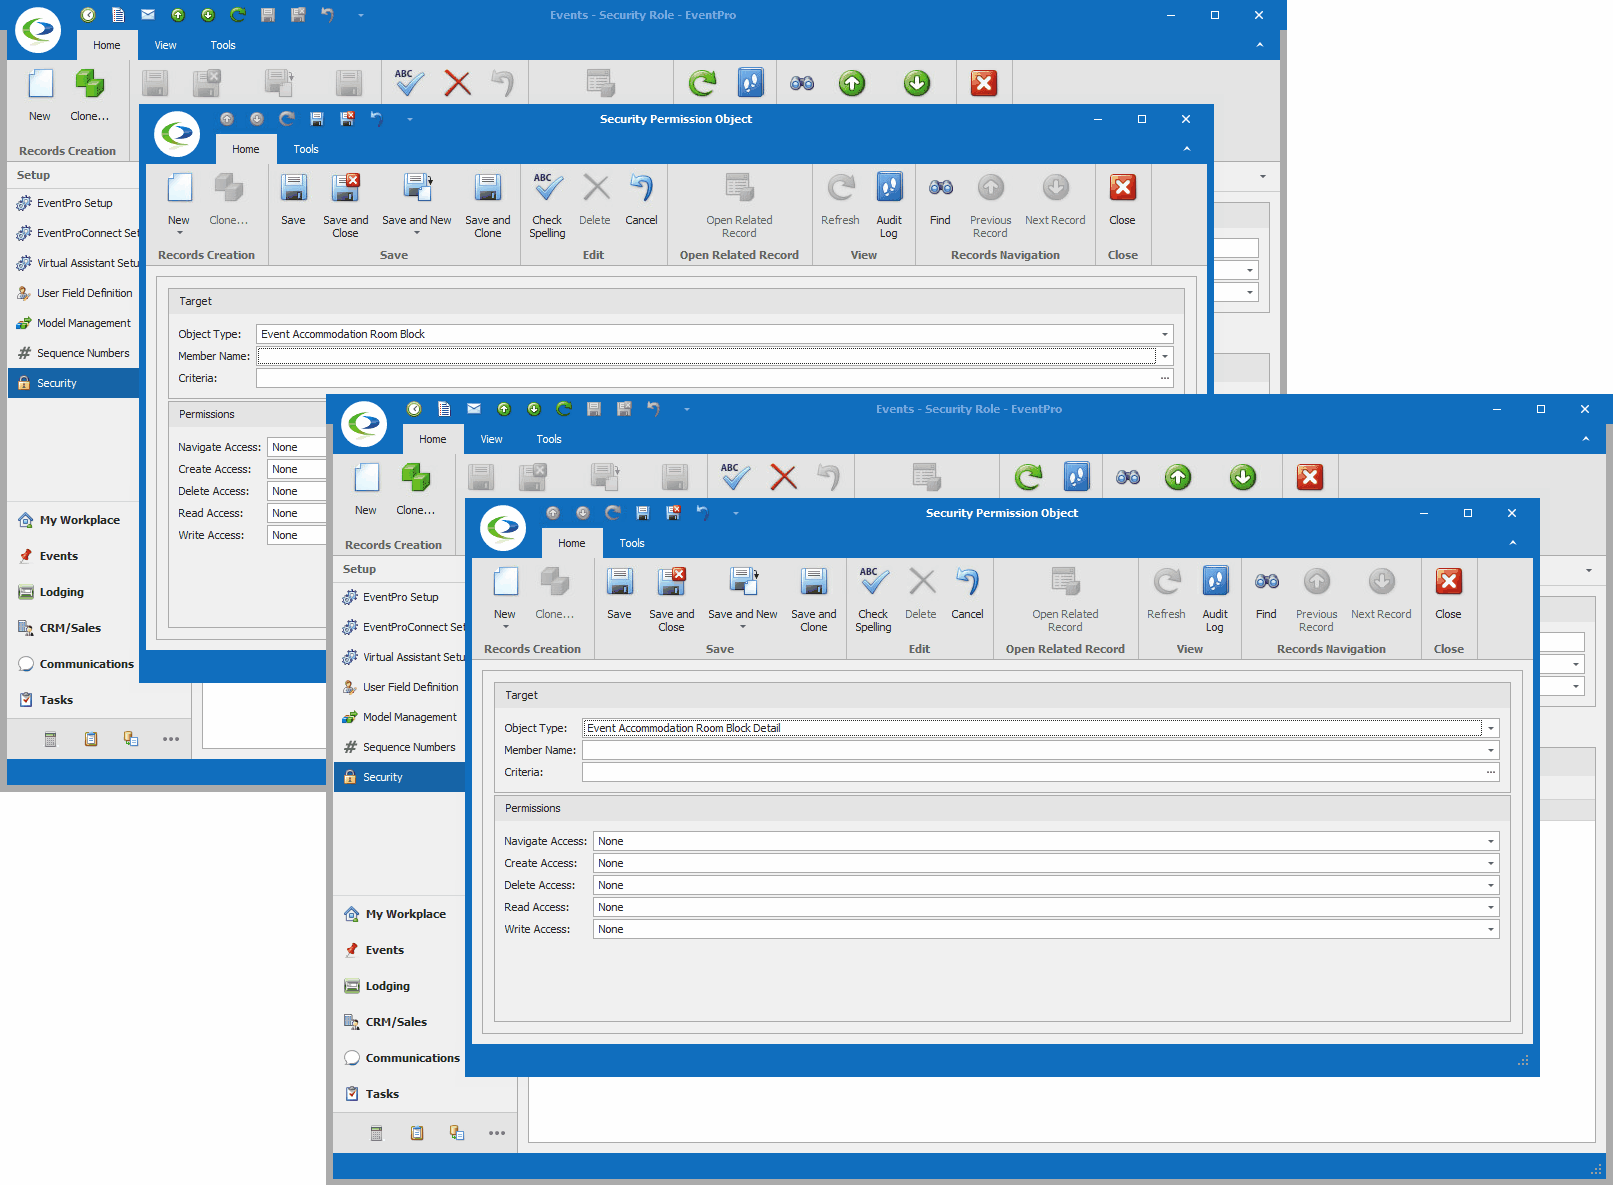Screen dimensions: 1613x1185
Task: Open View tab in front Security Role window
Action: [491, 439]
